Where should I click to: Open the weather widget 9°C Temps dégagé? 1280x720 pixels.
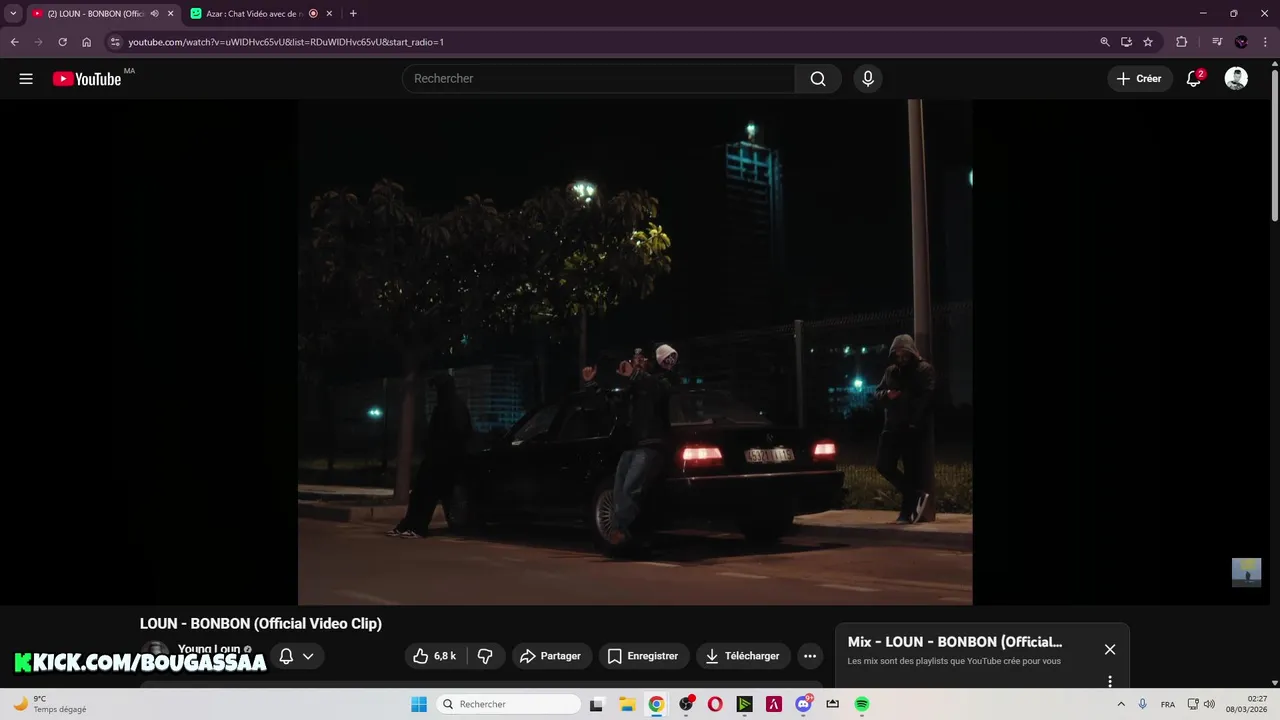coord(50,704)
